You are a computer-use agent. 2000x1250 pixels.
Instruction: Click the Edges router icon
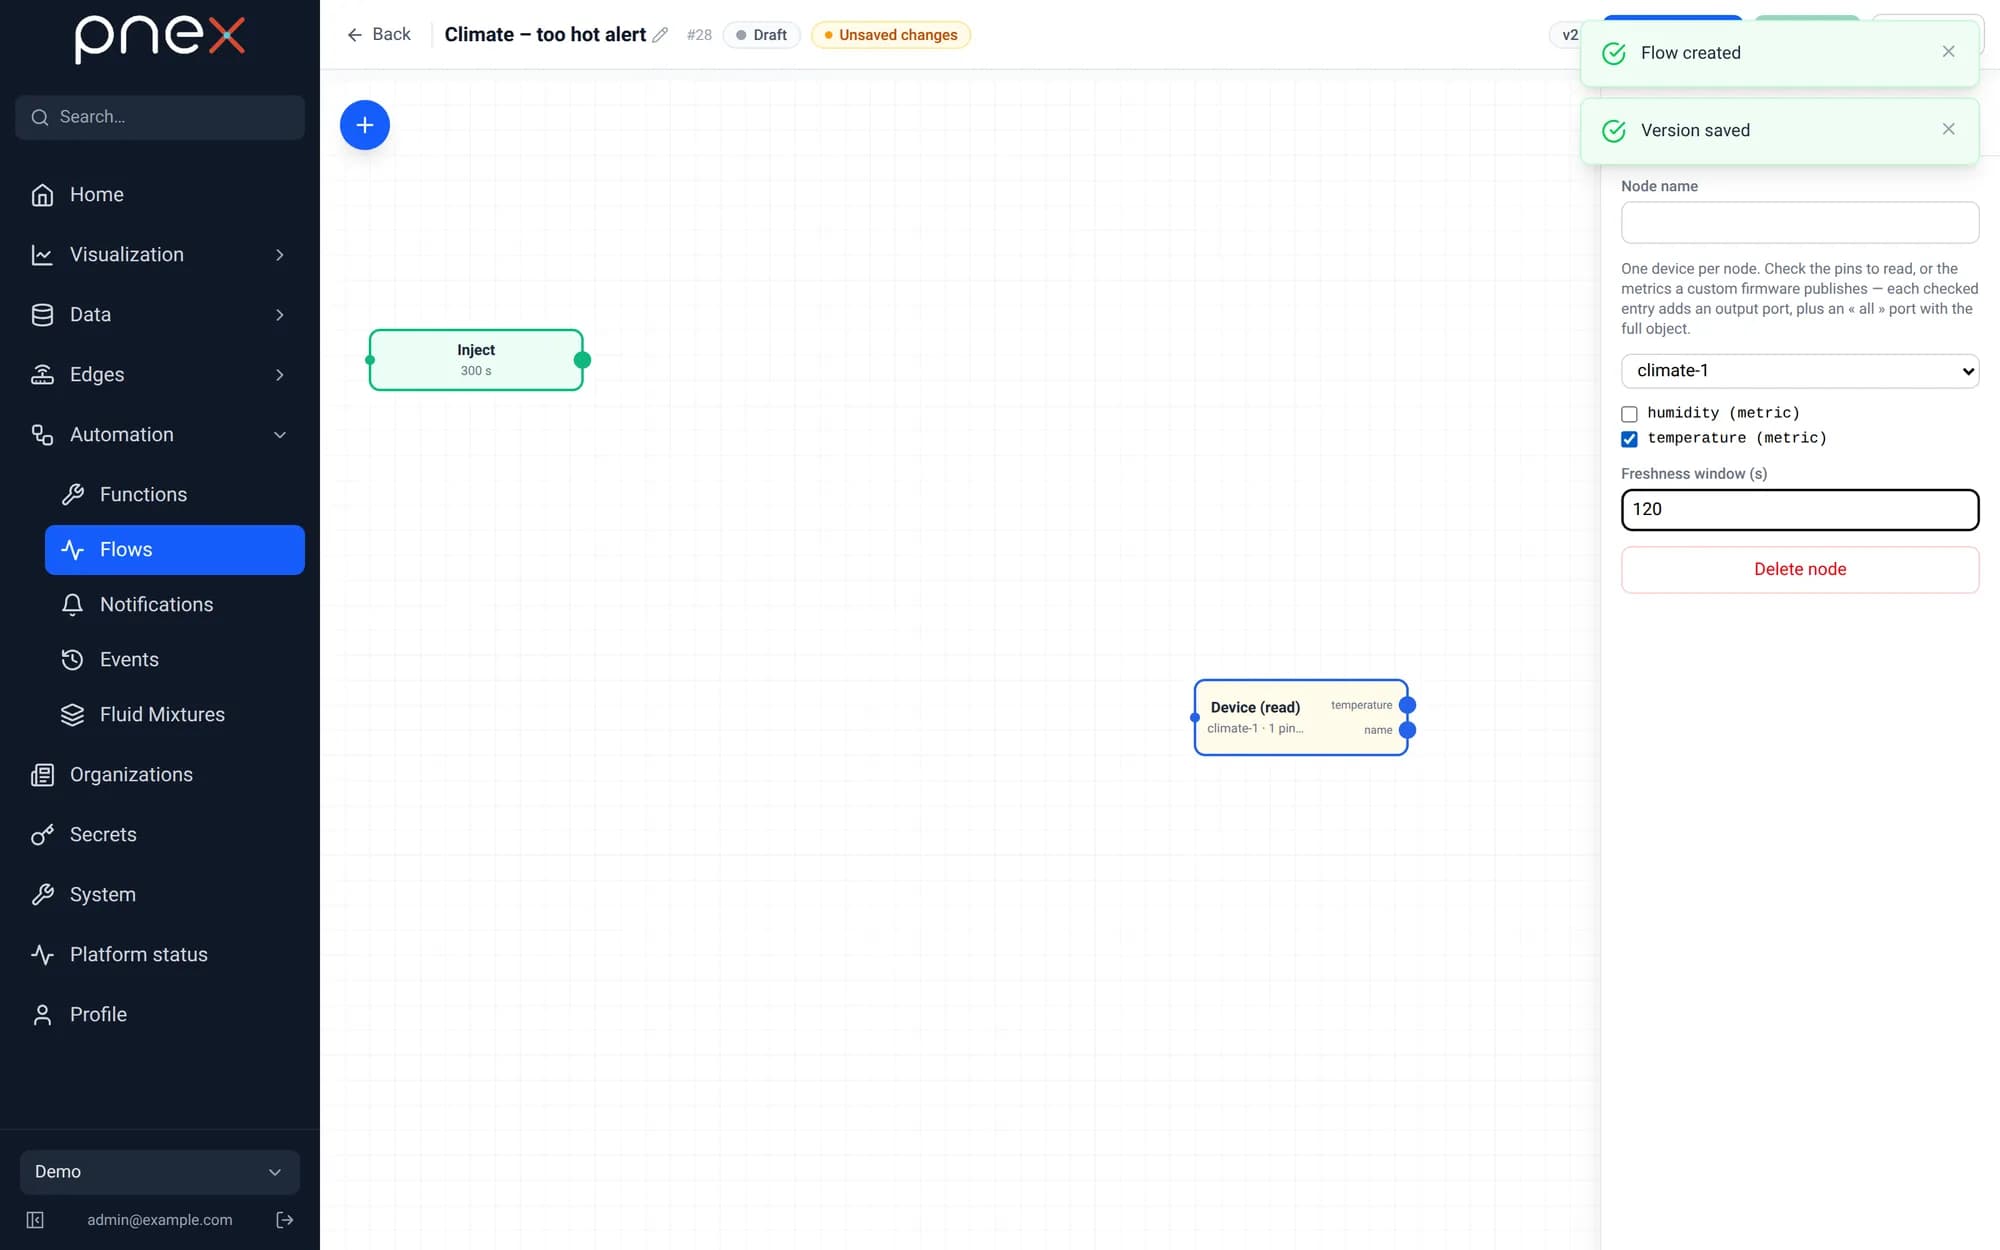(42, 375)
